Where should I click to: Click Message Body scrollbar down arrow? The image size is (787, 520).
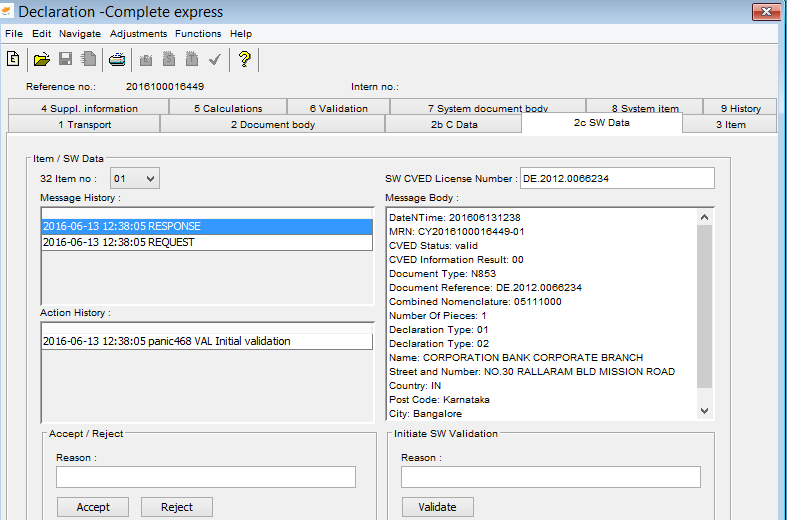pyautogui.click(x=704, y=411)
